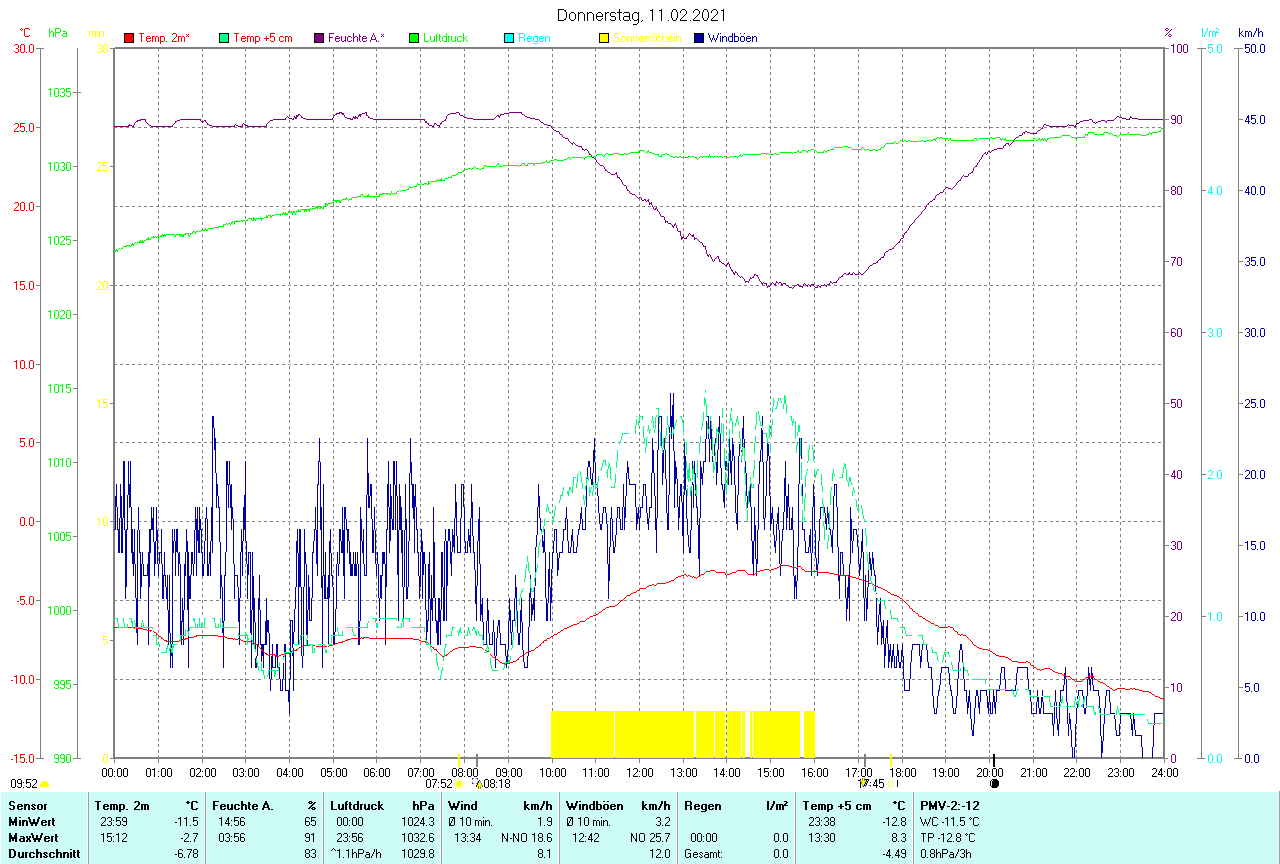Viewport: 1280px width, 864px height.
Task: Click the dark blue Windböen legend swatch
Action: [699, 38]
